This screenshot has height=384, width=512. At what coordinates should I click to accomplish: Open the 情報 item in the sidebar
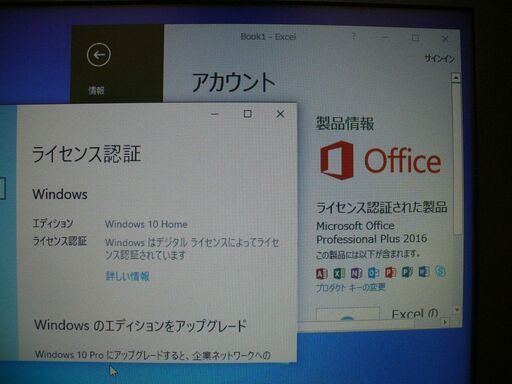pos(96,90)
